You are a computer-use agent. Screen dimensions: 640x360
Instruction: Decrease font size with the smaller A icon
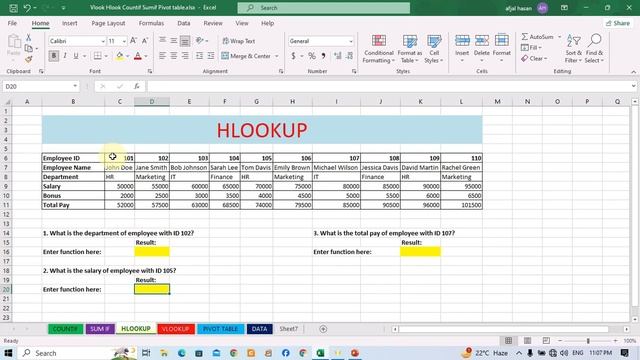145,41
